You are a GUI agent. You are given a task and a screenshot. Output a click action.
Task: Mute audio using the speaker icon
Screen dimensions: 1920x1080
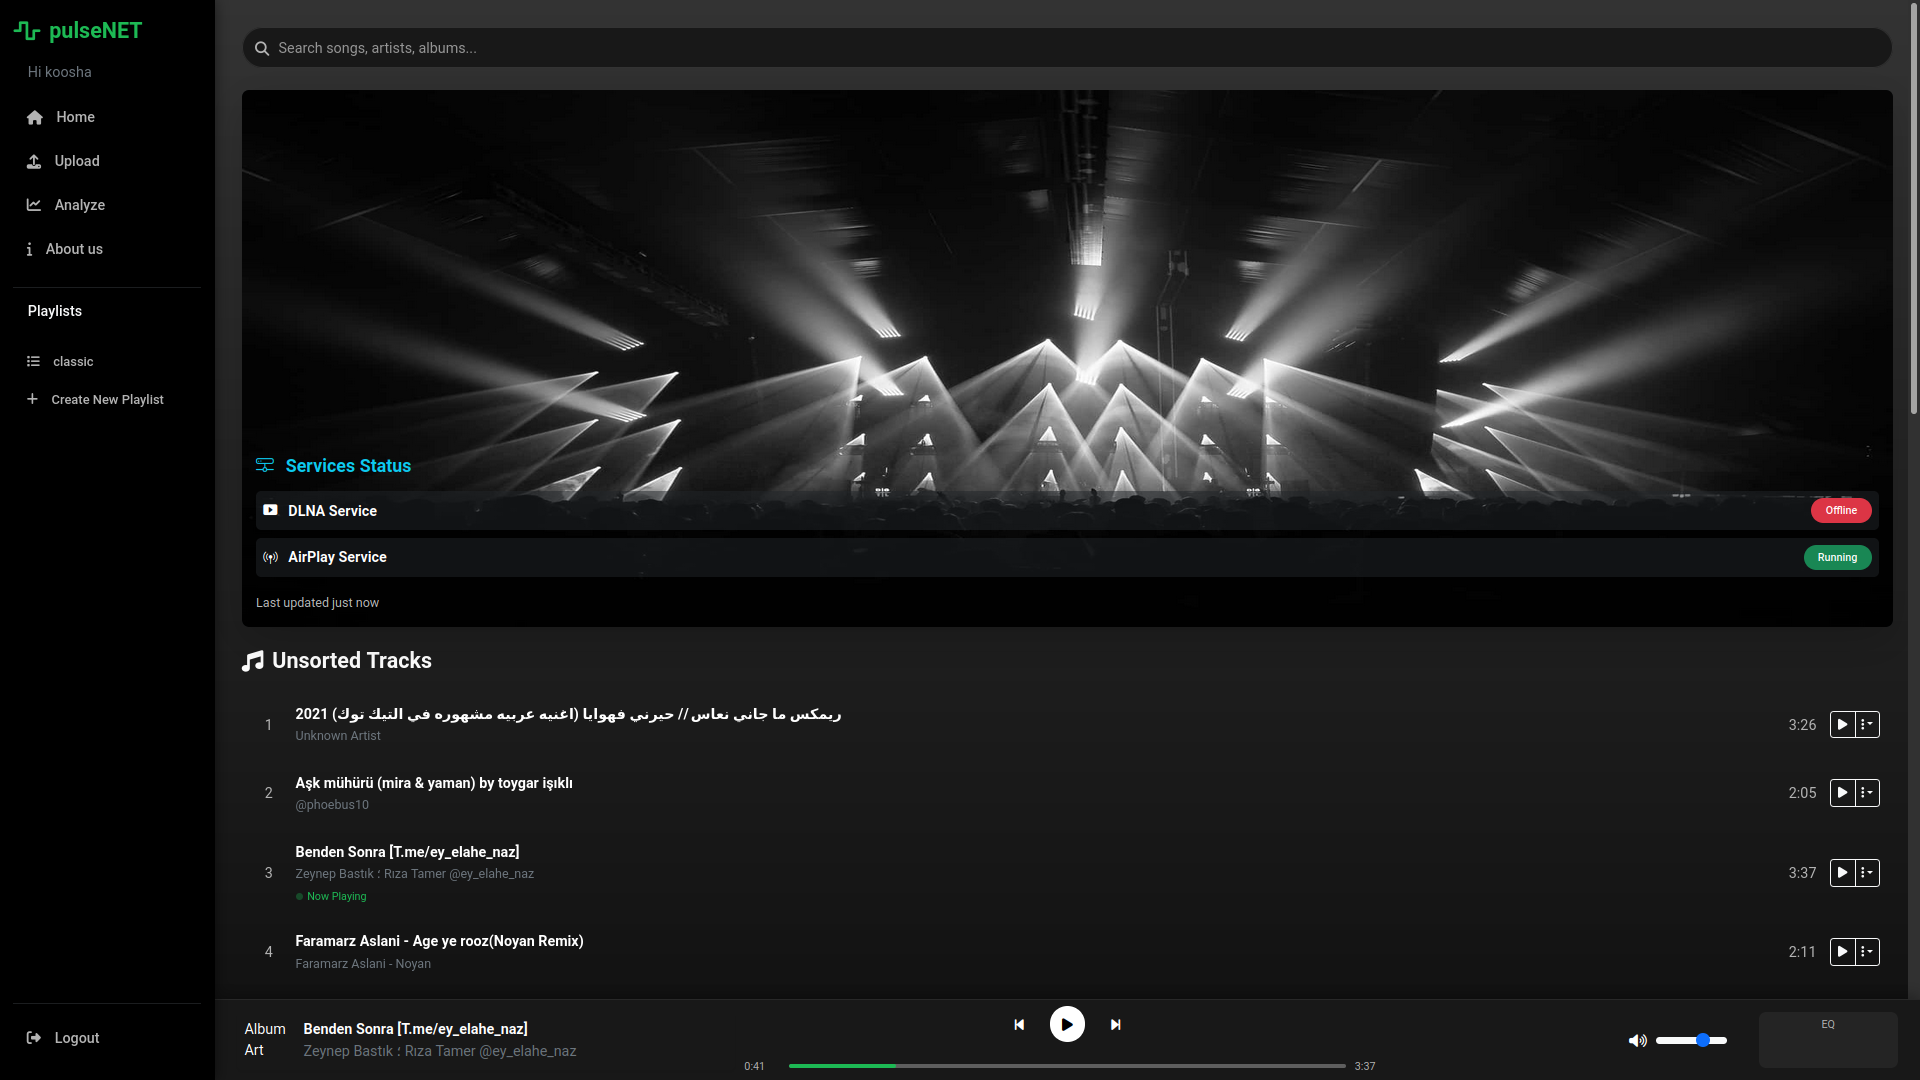pos(1638,1040)
